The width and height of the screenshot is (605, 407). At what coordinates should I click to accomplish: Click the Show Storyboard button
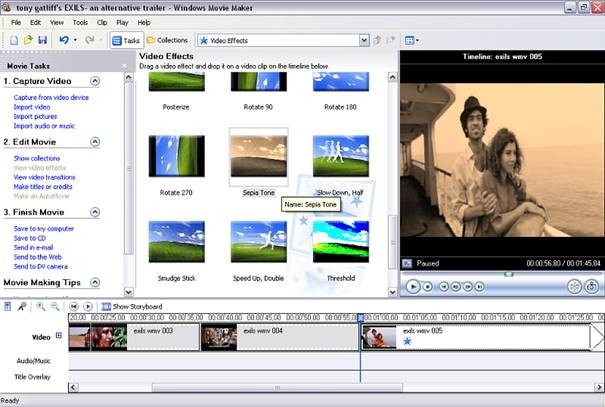point(132,307)
